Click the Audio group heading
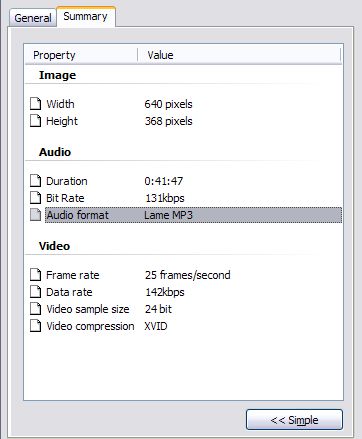This screenshot has width=362, height=439. click(x=55, y=152)
